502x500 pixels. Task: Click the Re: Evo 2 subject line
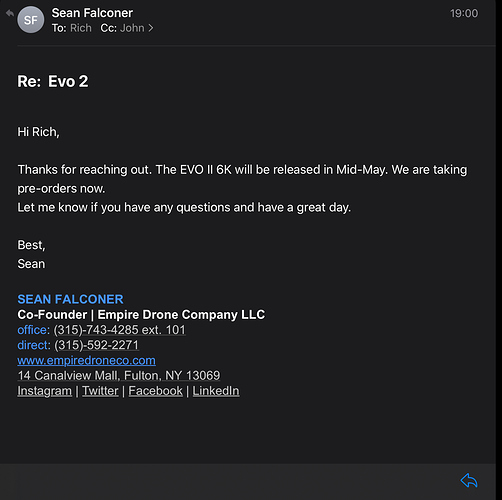[53, 81]
